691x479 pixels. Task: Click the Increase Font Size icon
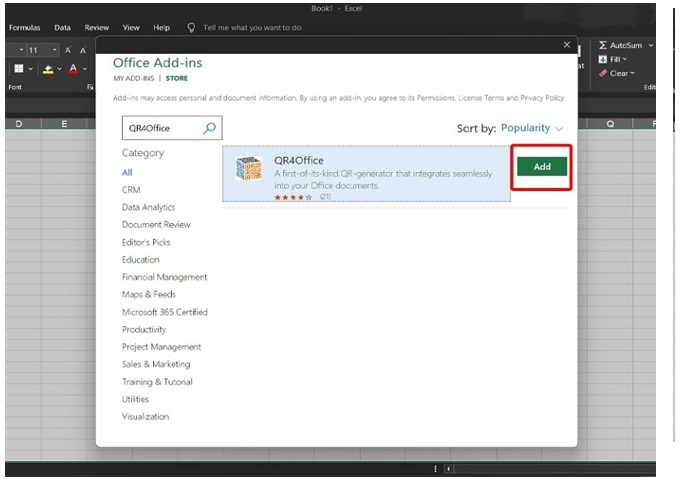point(68,50)
